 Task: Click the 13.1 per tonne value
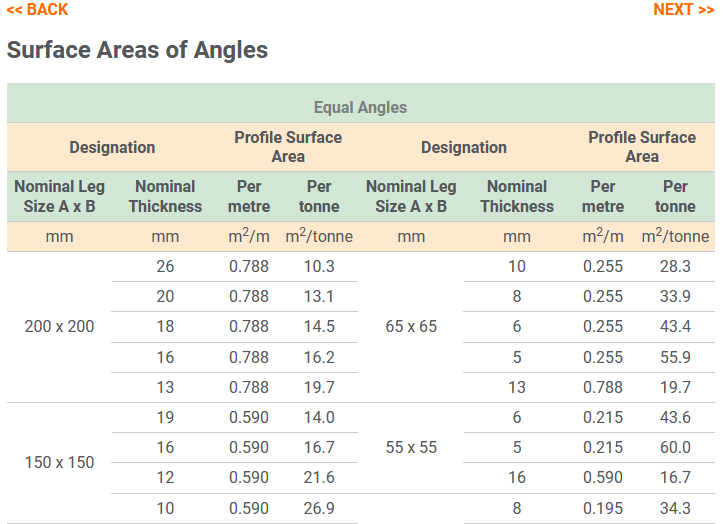[318, 297]
